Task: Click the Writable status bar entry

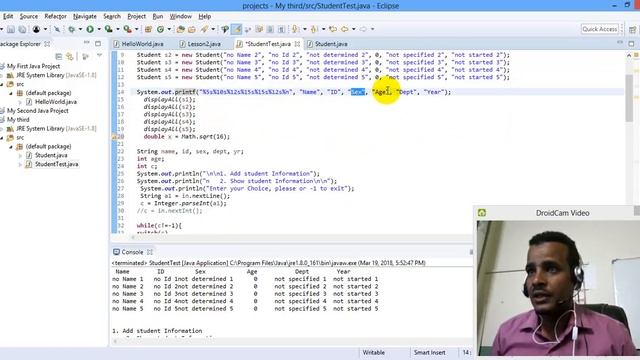Action: (373, 352)
